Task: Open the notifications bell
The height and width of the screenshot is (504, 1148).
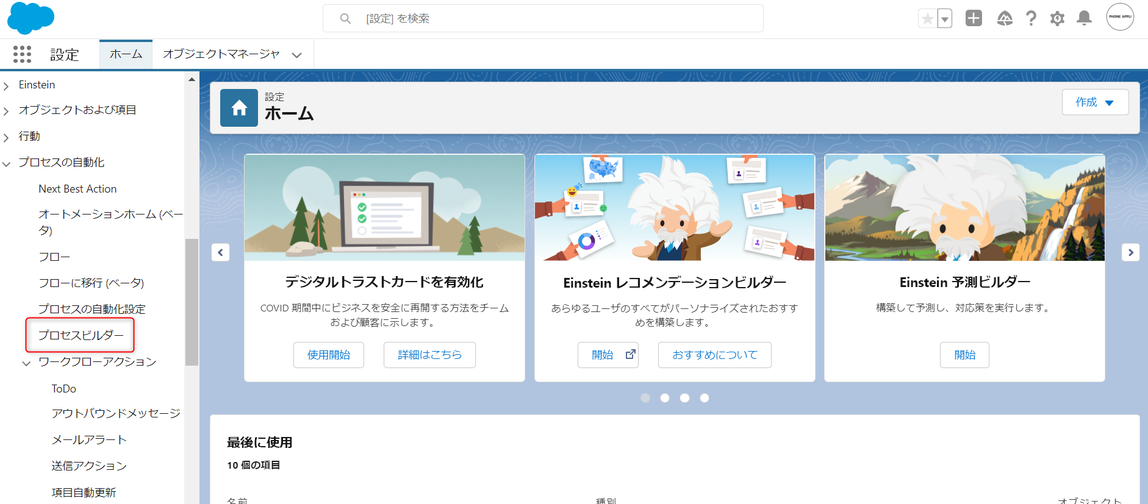Action: (x=1084, y=19)
